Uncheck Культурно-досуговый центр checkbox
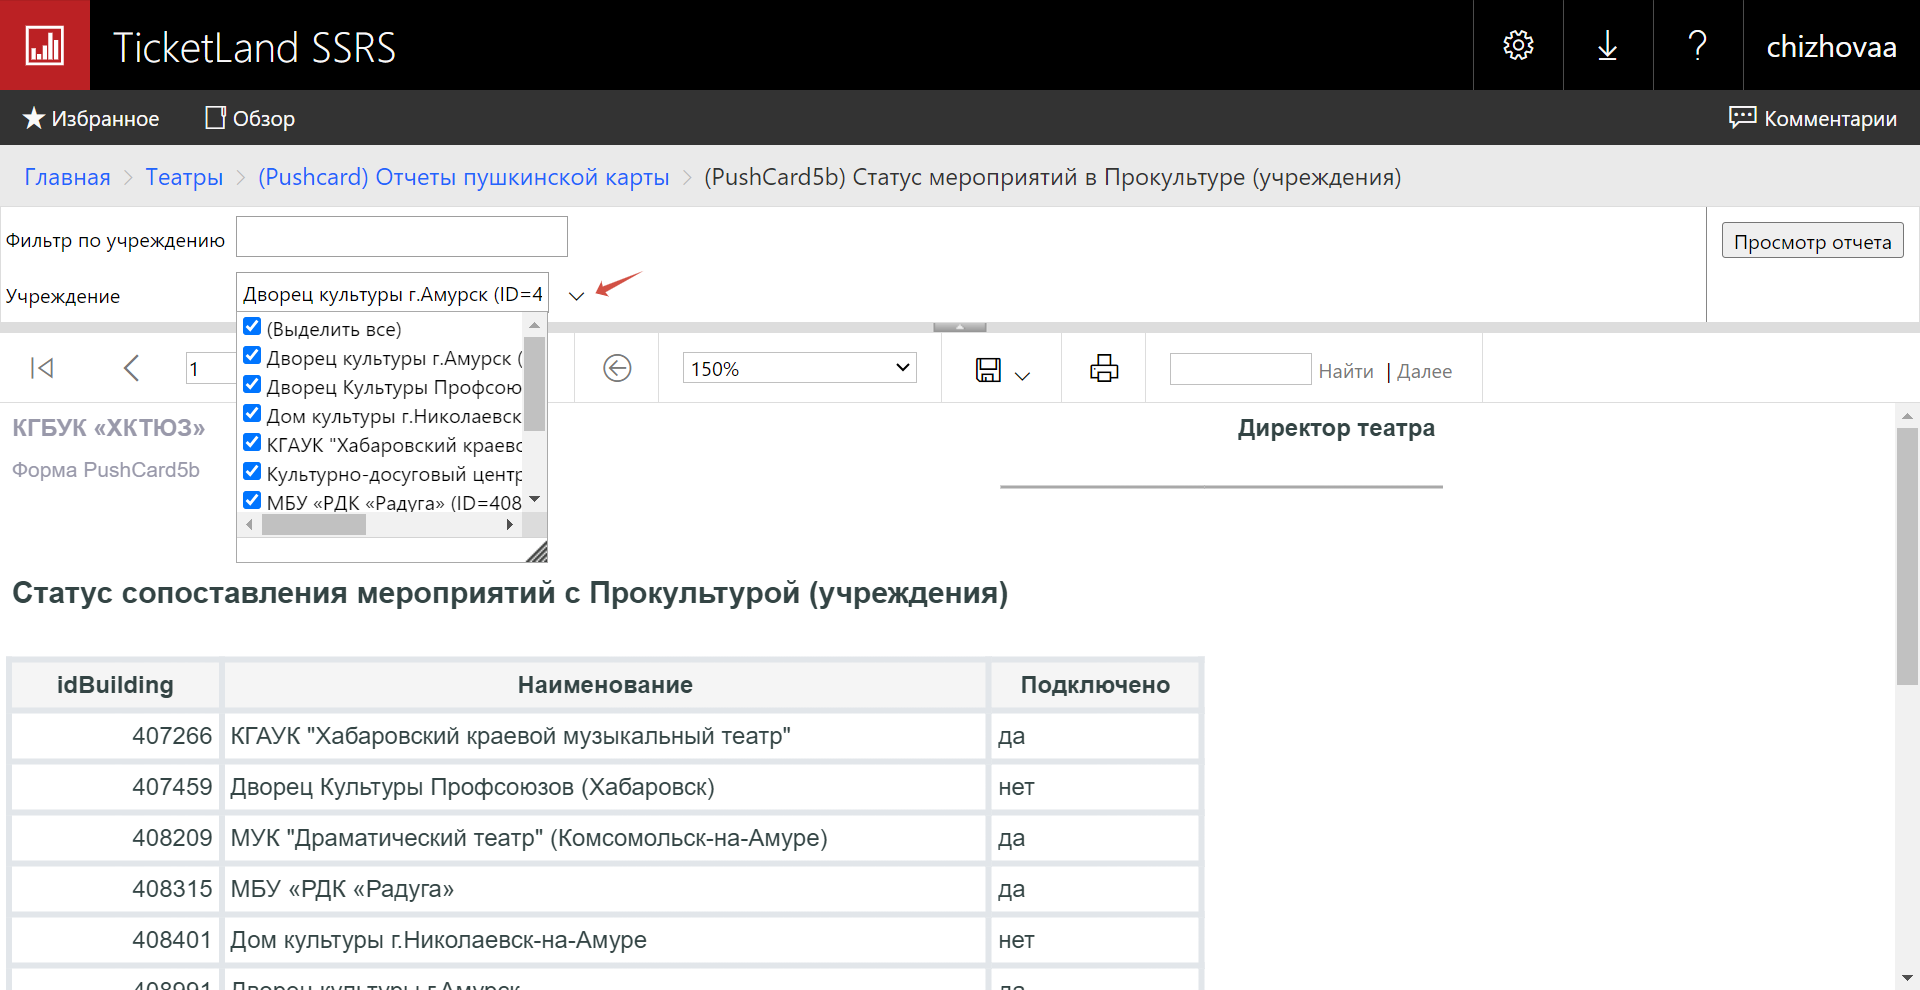Image resolution: width=1920 pixels, height=990 pixels. 252,471
